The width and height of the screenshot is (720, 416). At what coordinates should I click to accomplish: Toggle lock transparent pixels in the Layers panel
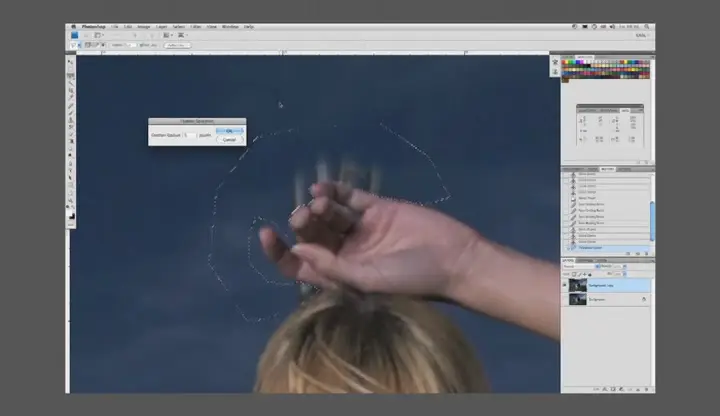tap(574, 274)
